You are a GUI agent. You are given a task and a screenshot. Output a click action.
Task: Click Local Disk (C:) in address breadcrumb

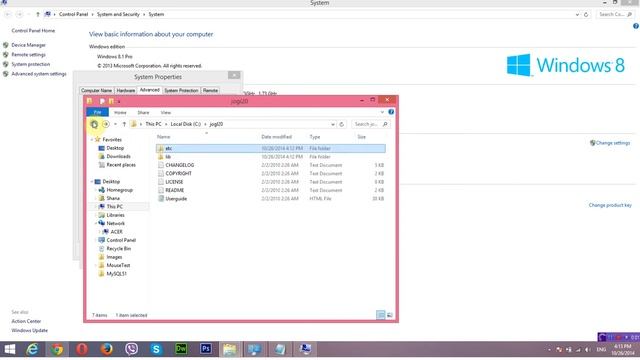186,124
